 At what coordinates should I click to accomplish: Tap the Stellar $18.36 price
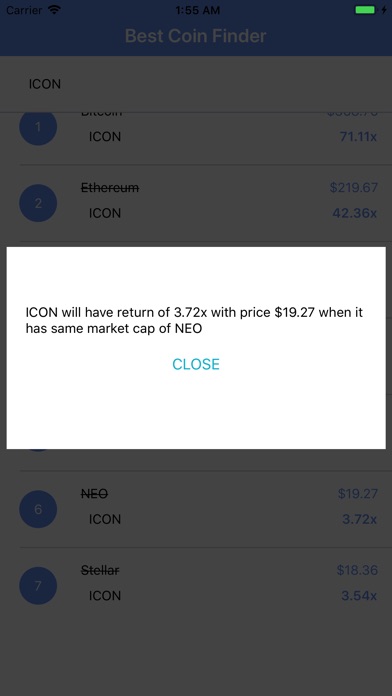[357, 570]
